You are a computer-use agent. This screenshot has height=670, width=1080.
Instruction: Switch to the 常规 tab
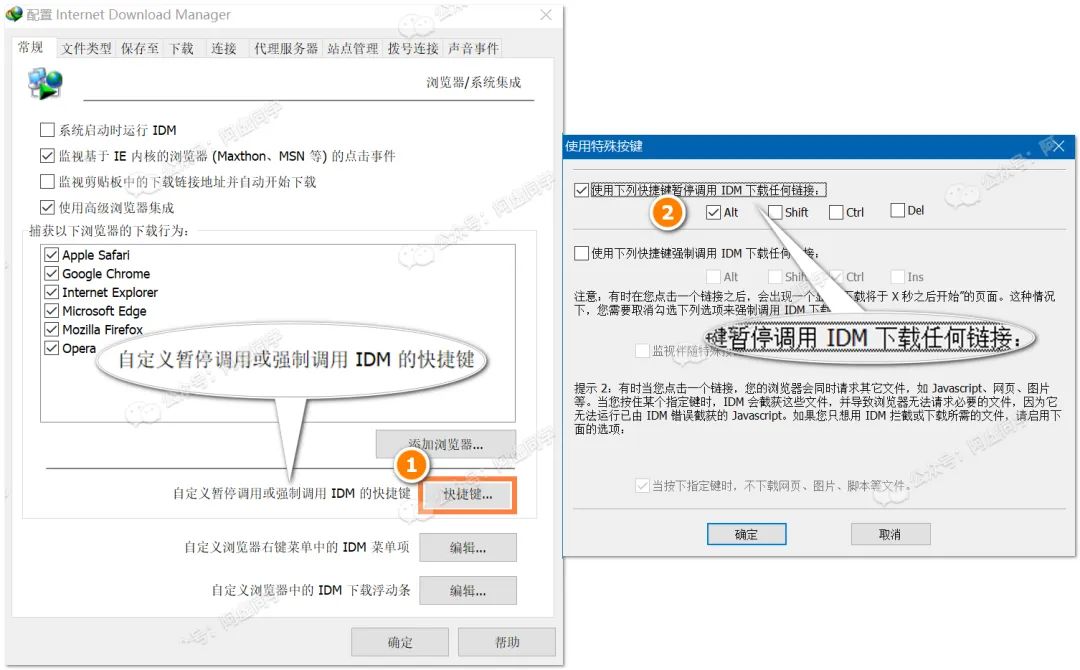[31, 48]
